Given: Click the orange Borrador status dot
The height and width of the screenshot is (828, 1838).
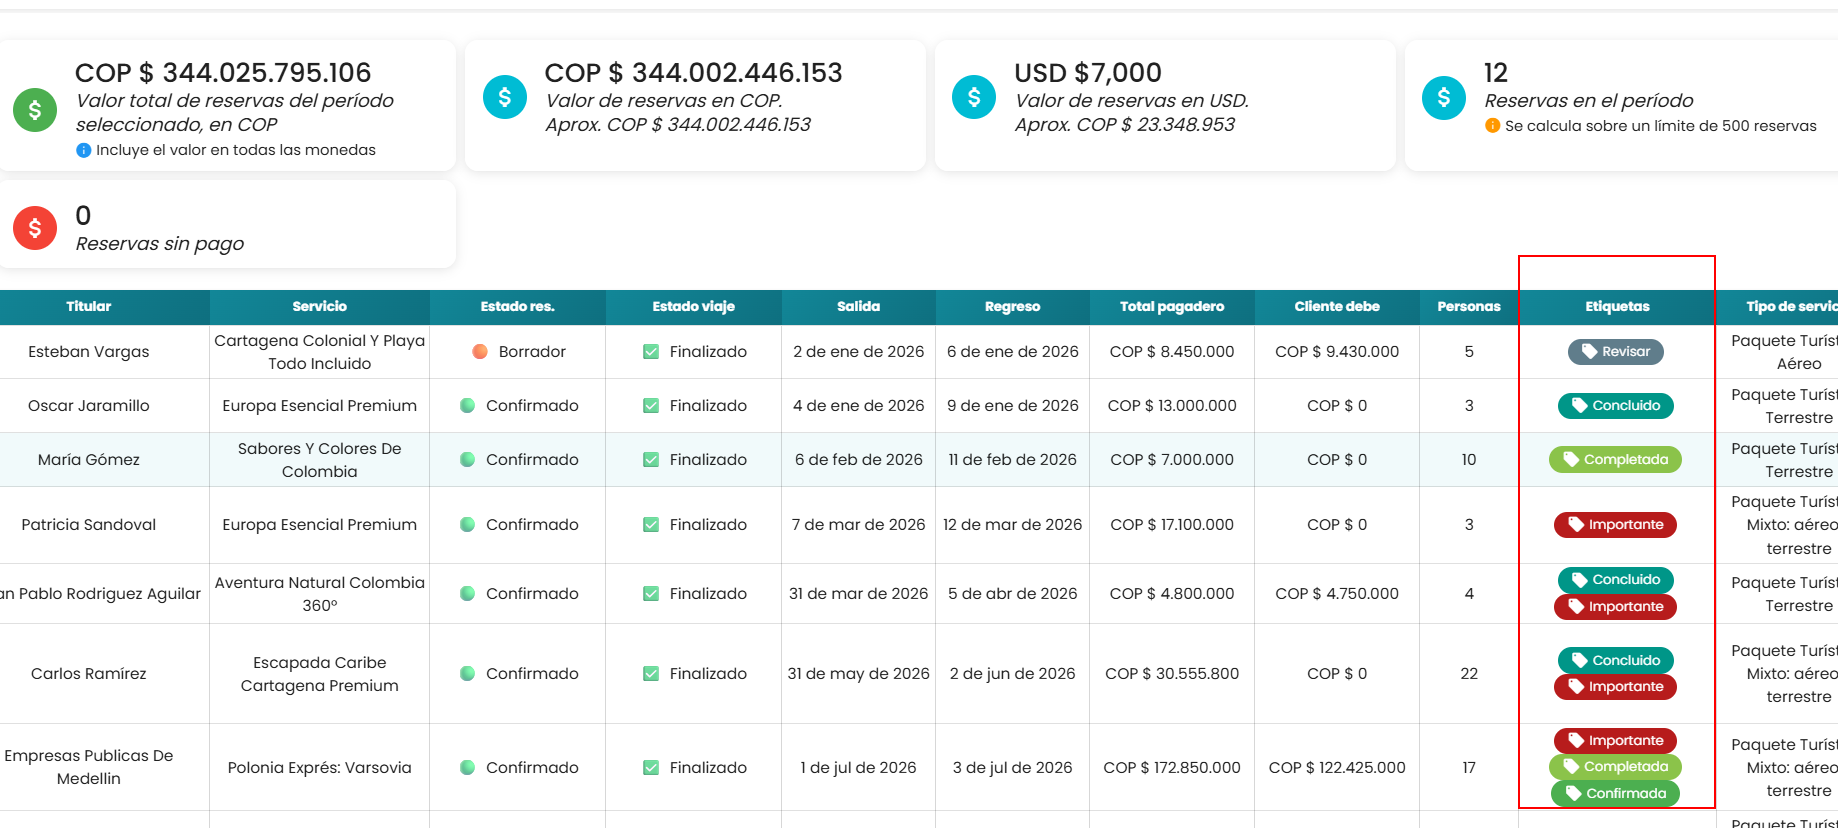Looking at the screenshot, I should click(x=480, y=352).
